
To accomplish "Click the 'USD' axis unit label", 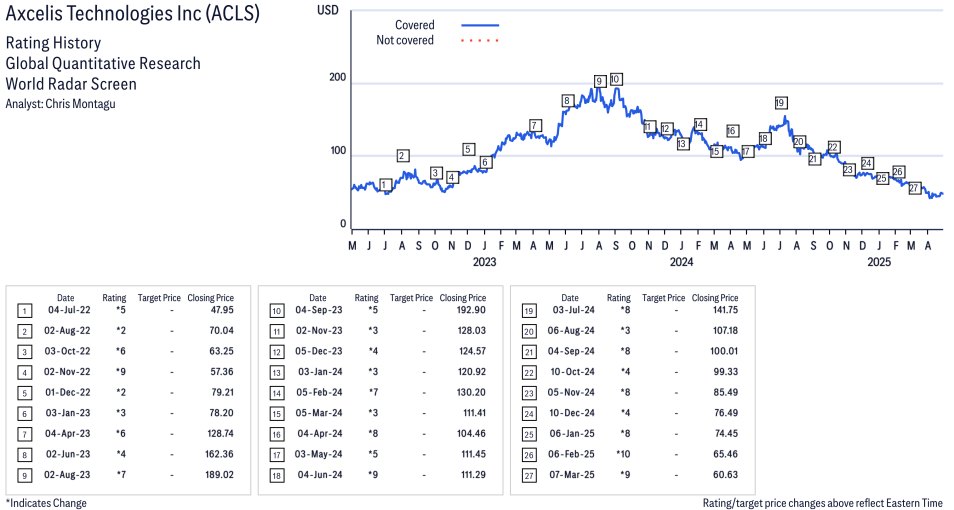I will tap(327, 10).
